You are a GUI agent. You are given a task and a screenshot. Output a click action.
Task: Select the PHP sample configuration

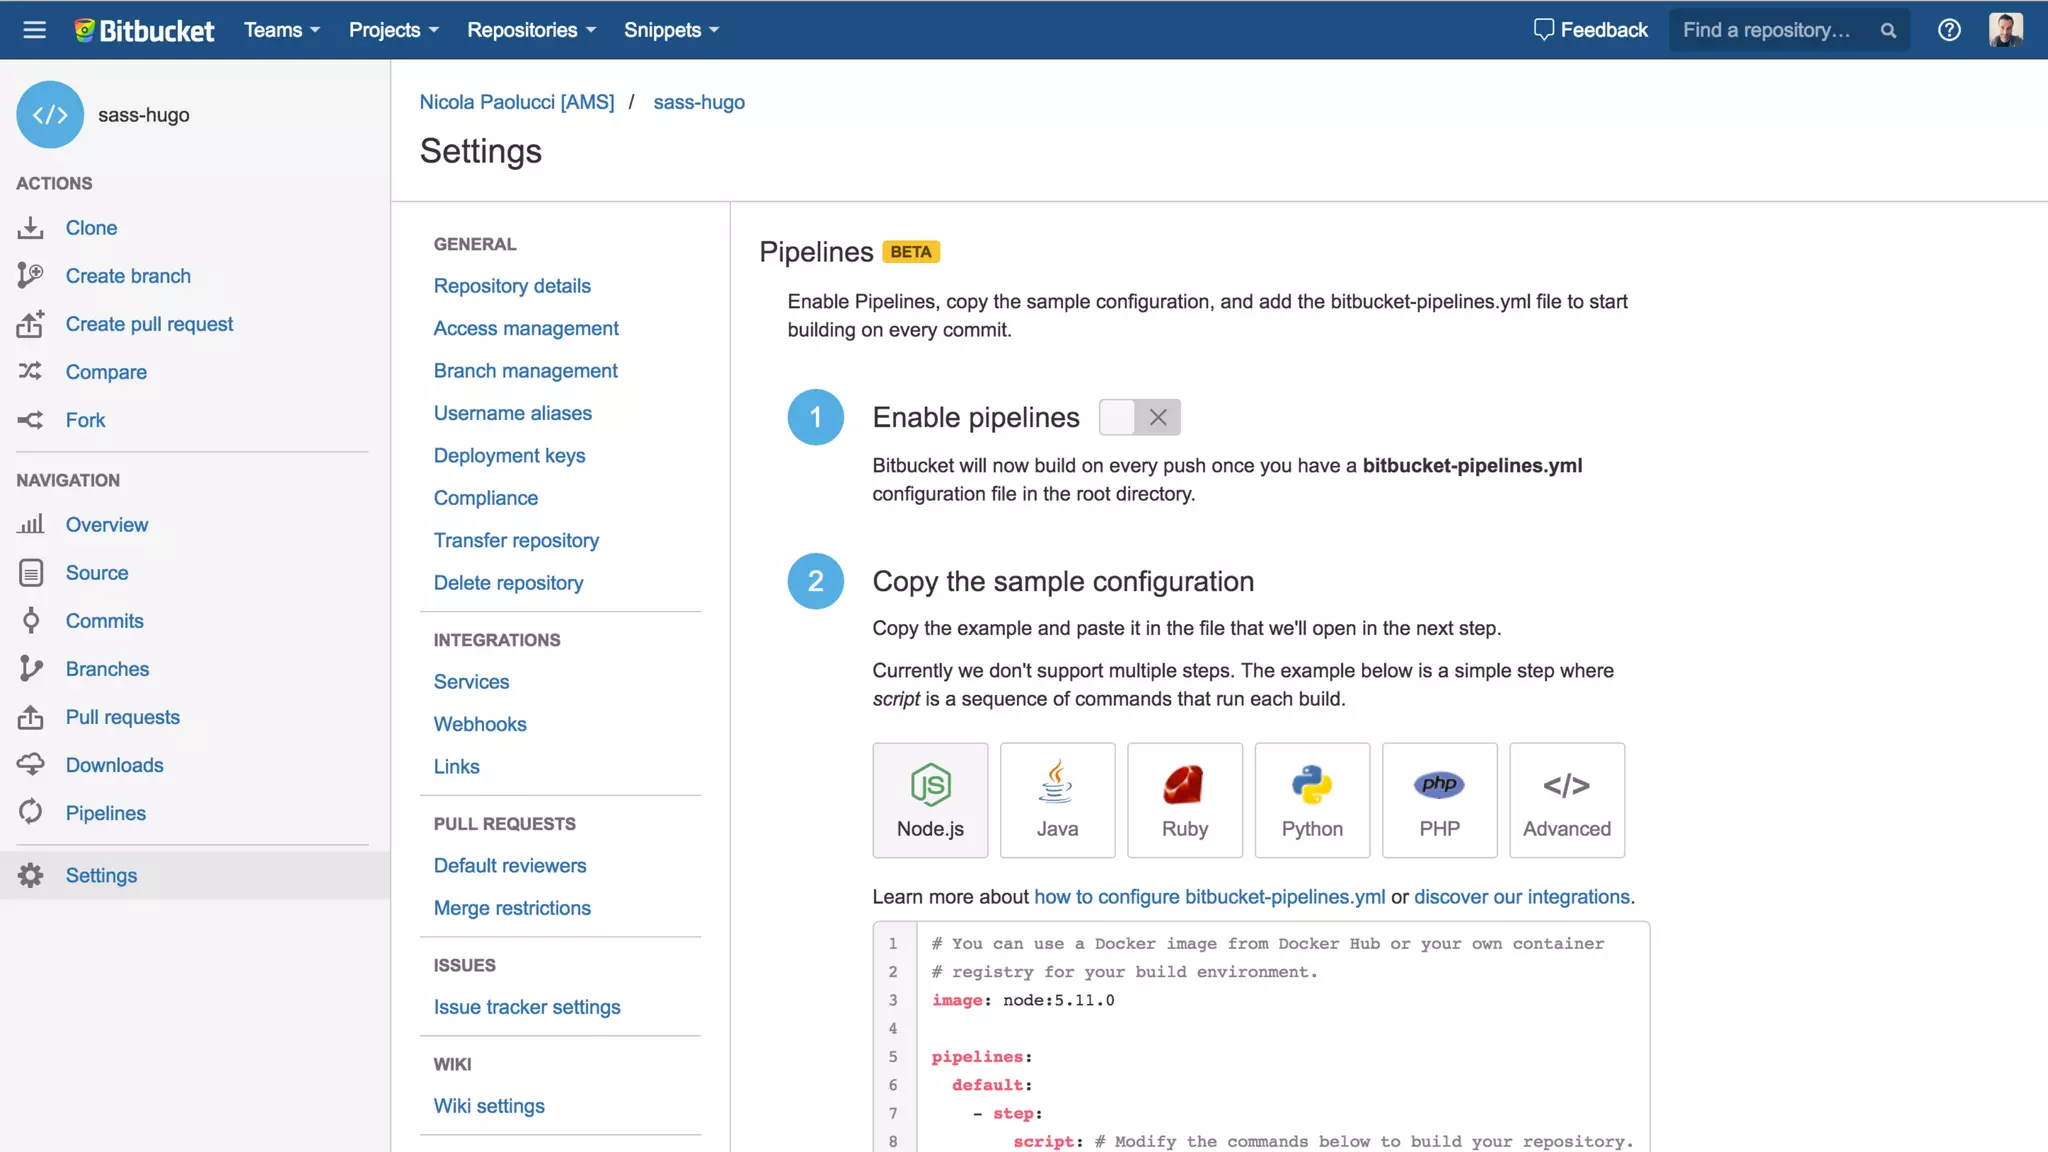(1439, 800)
